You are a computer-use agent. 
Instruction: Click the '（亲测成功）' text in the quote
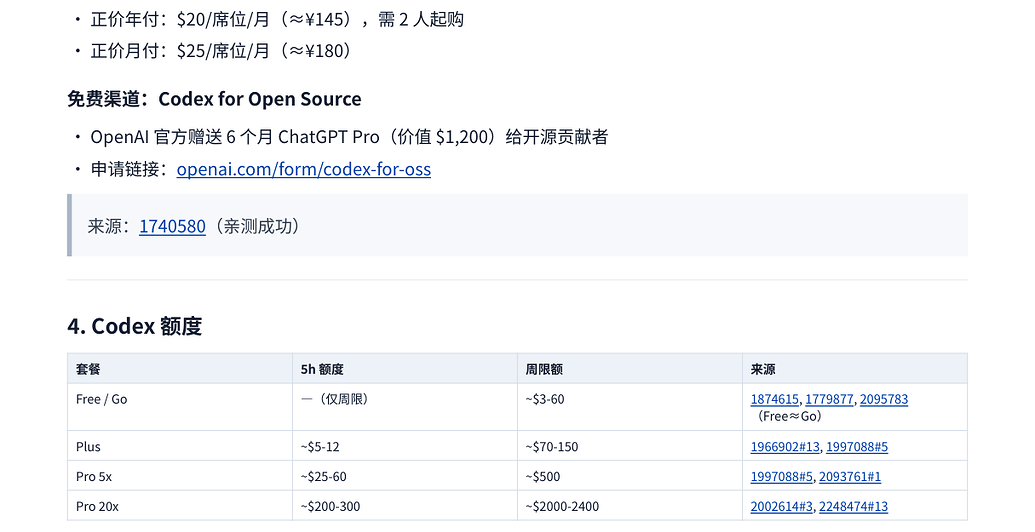[257, 226]
